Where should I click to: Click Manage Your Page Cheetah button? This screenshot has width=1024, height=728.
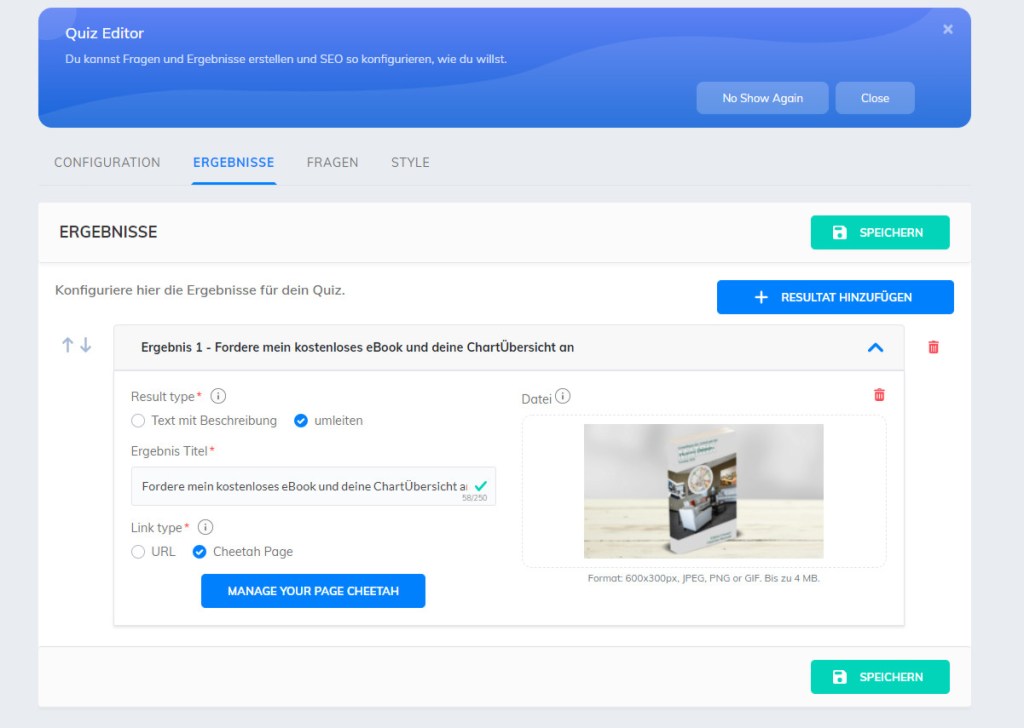point(313,591)
